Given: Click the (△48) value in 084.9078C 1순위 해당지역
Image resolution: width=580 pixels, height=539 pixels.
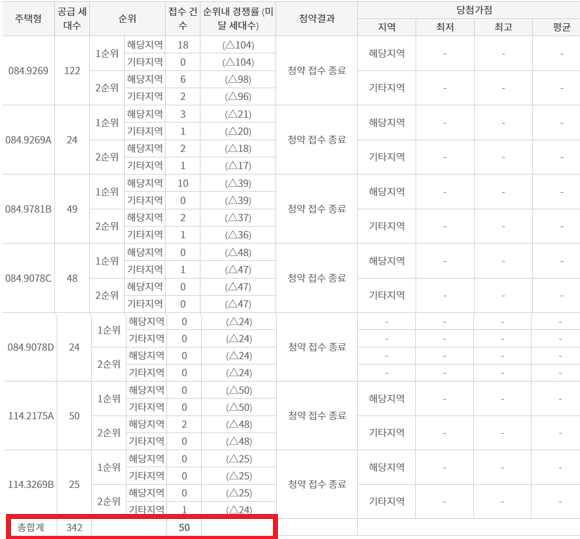Looking at the screenshot, I should 238,252.
